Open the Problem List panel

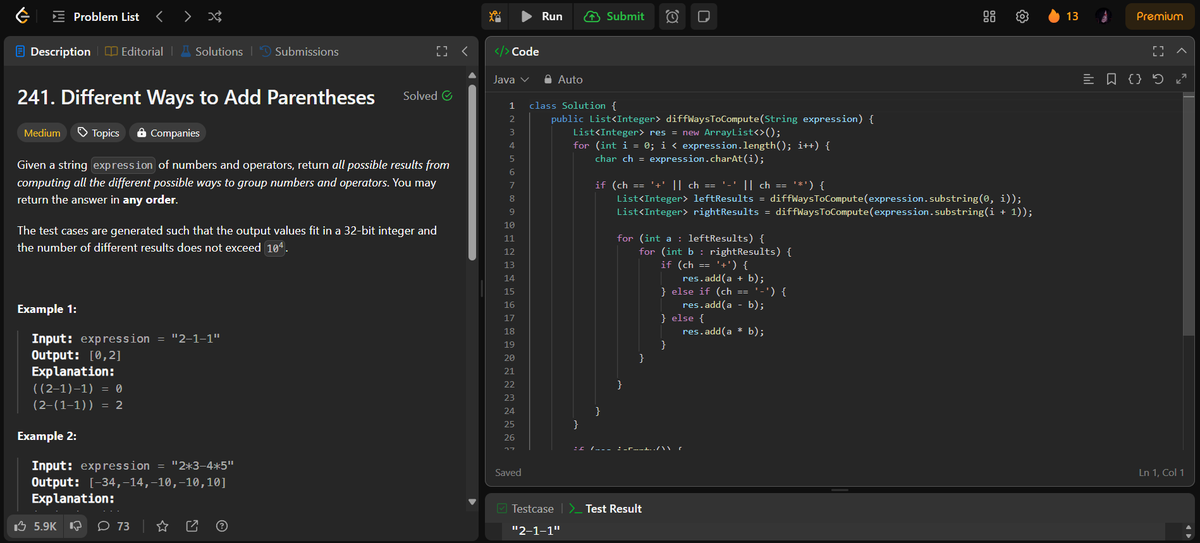click(95, 17)
